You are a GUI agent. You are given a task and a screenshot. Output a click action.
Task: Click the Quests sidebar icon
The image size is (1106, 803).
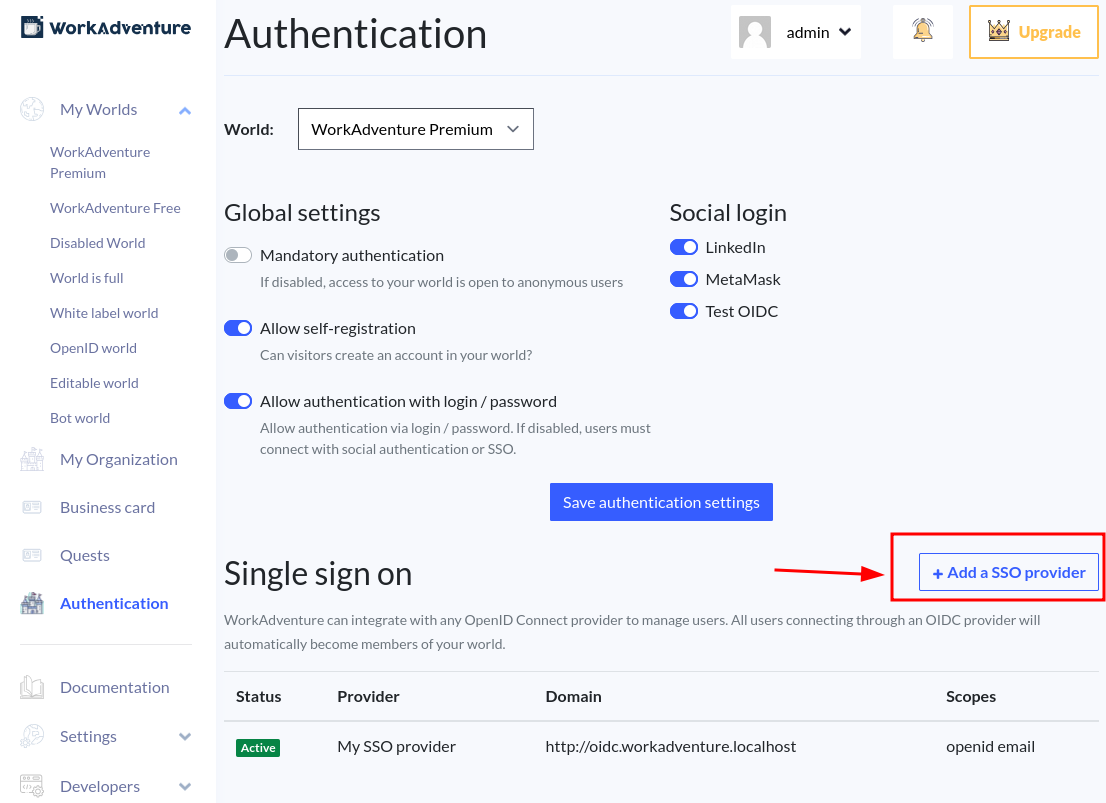(x=33, y=555)
